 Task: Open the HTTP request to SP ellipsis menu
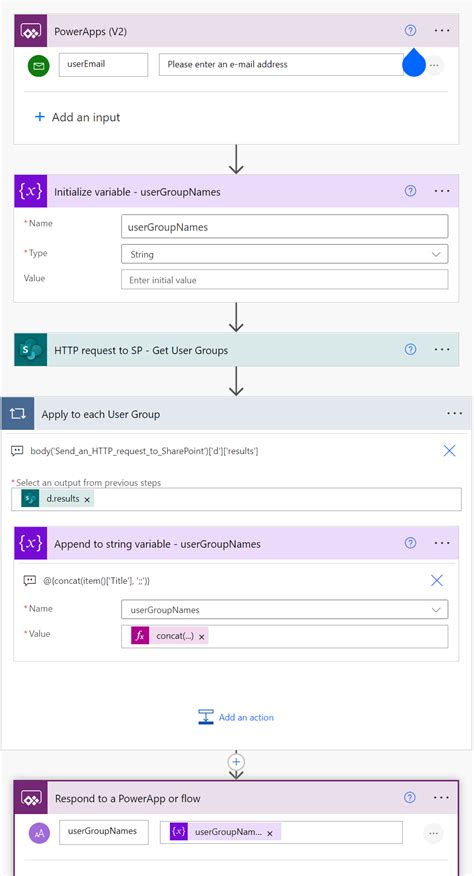pyautogui.click(x=442, y=350)
